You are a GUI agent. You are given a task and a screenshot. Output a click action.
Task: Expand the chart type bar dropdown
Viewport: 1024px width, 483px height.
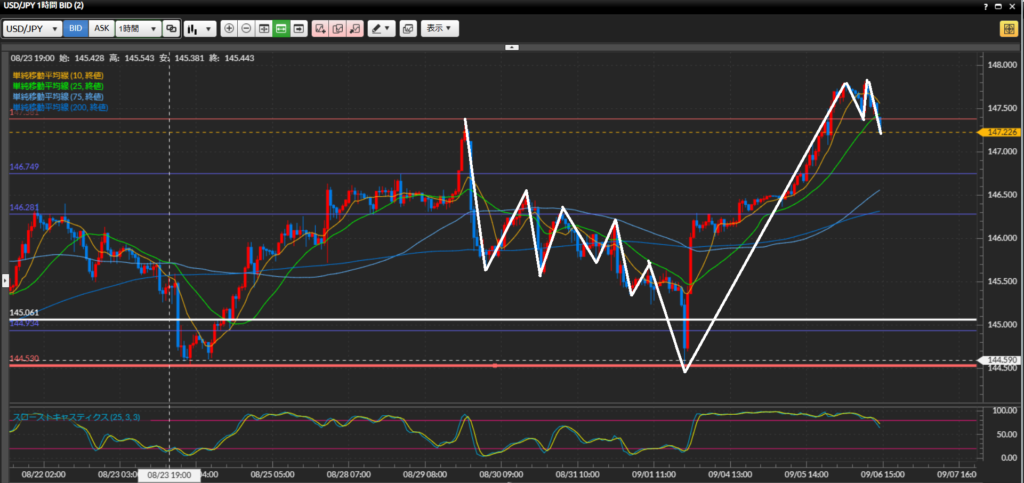pos(198,29)
